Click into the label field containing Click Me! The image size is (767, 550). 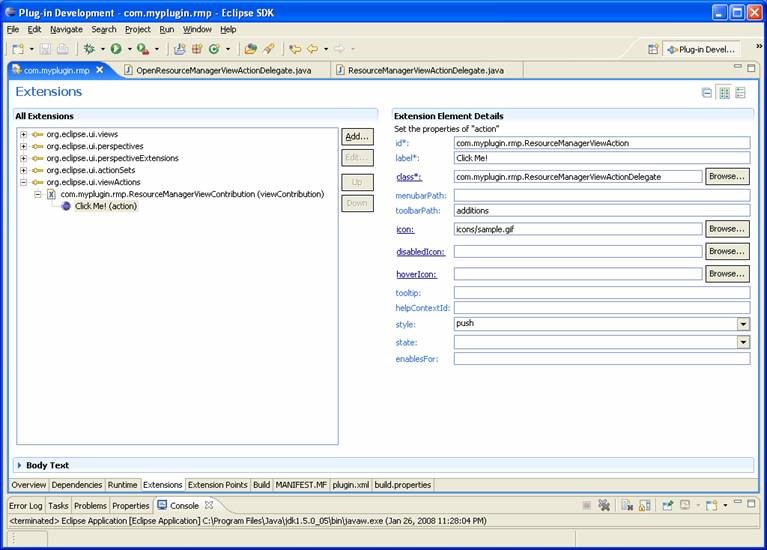(x=602, y=158)
